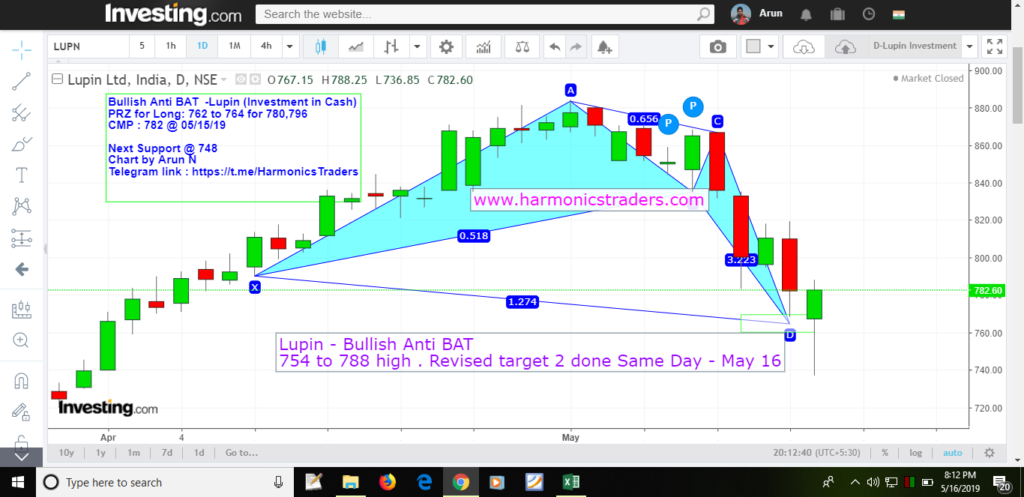Open the indicators chart icon
1024x497 pixels.
click(x=483, y=47)
